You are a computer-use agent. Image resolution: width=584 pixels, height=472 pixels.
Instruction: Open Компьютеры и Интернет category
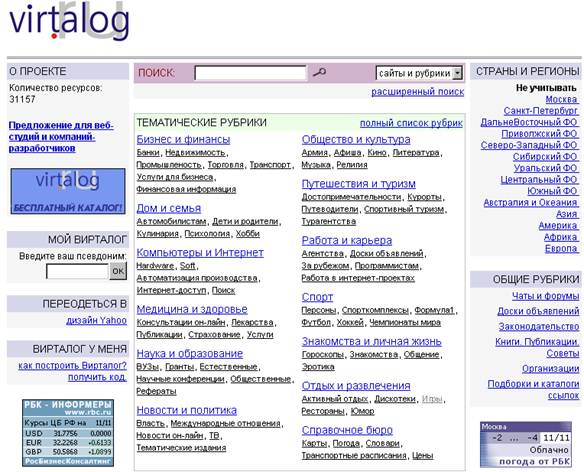coord(200,252)
